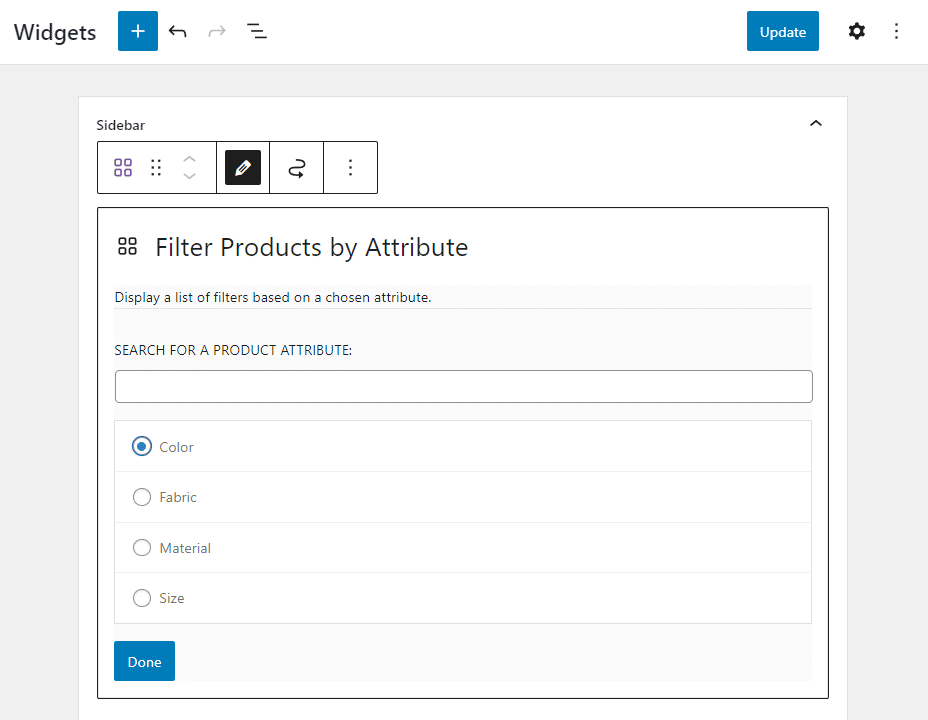Click move block down arrow
Screen dimensions: 928x720
(190, 175)
